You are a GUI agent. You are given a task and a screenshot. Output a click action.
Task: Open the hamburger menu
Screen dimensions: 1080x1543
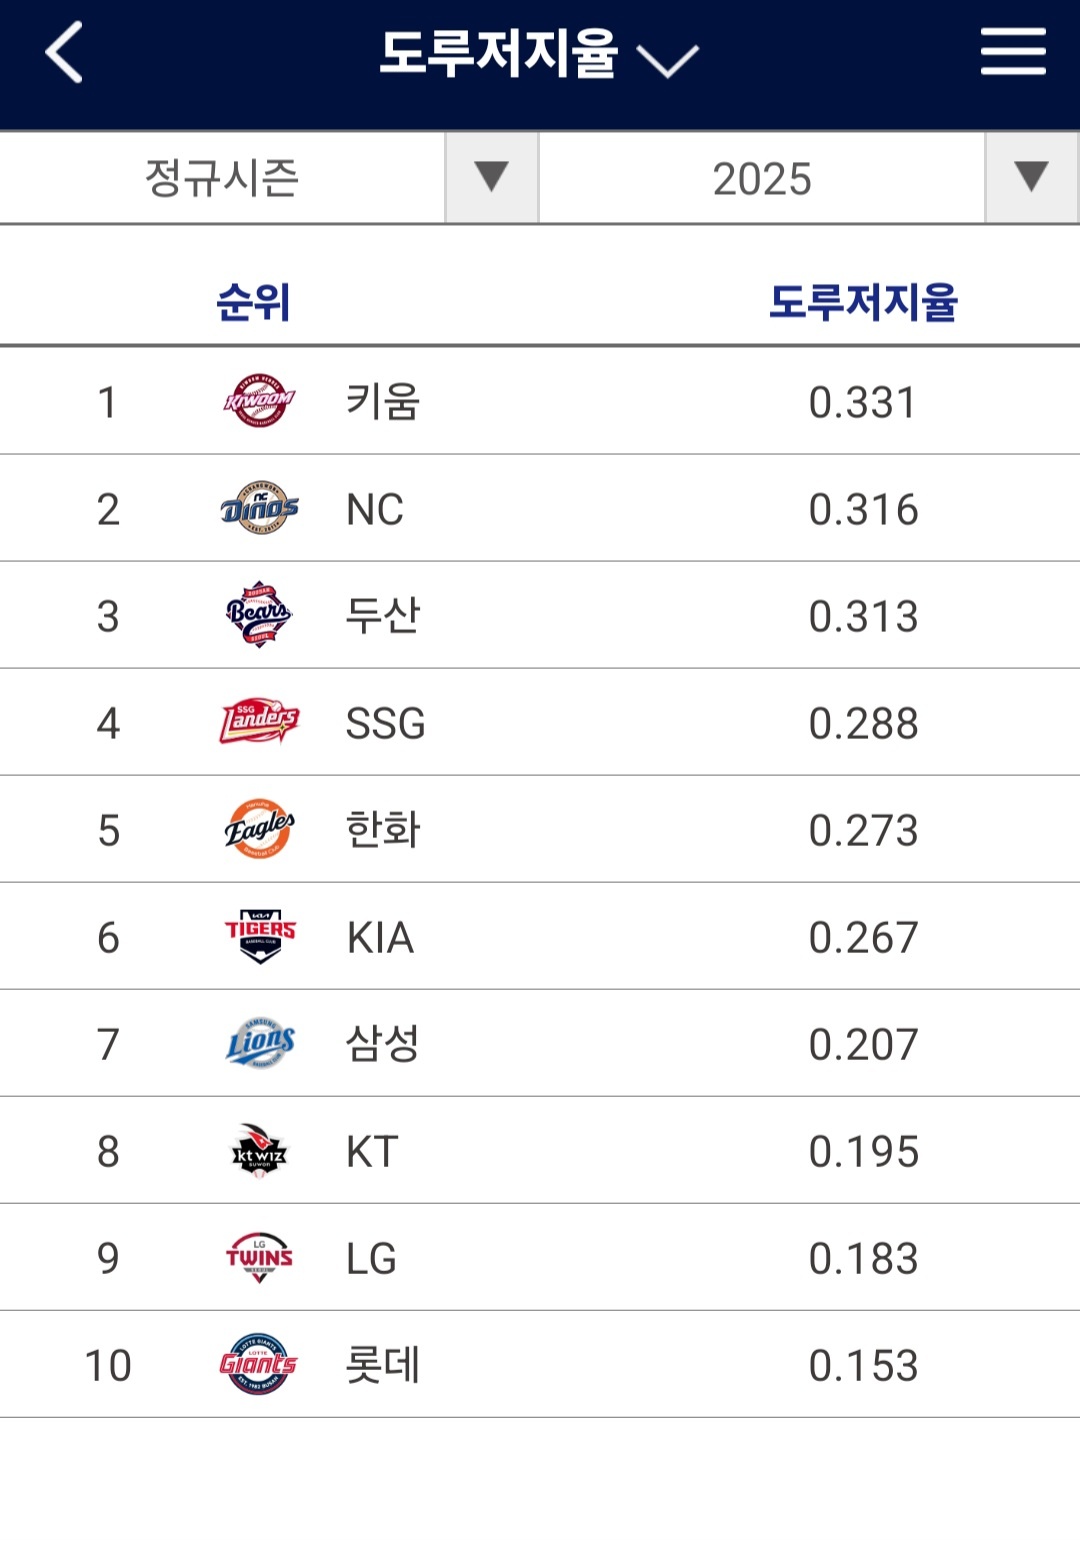[1012, 52]
